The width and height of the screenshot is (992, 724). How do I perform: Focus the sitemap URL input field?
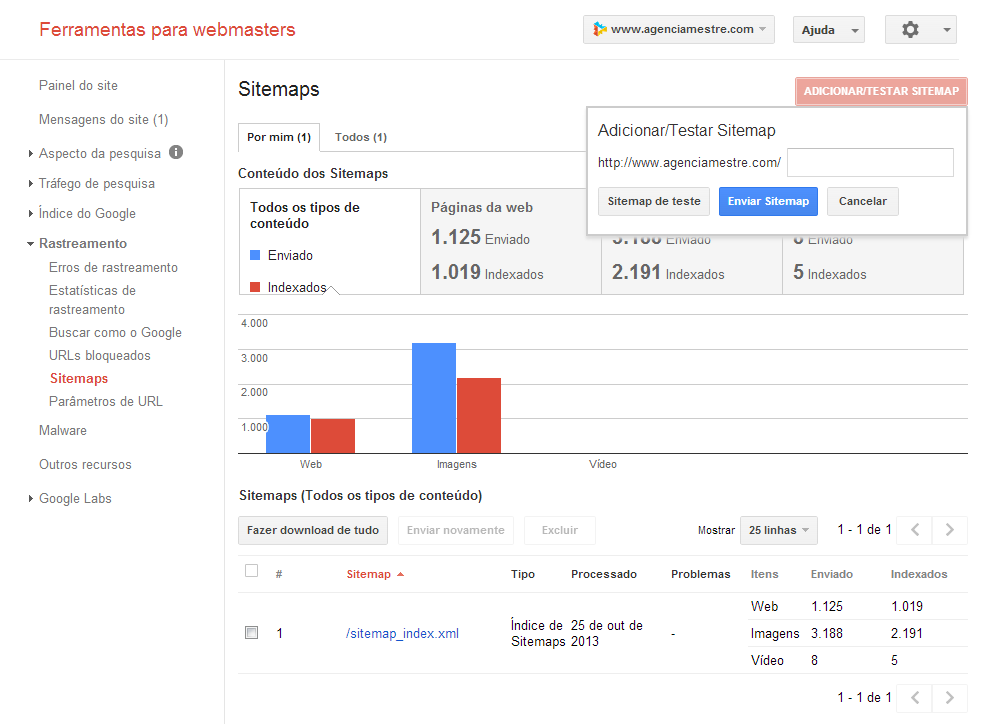pos(870,163)
